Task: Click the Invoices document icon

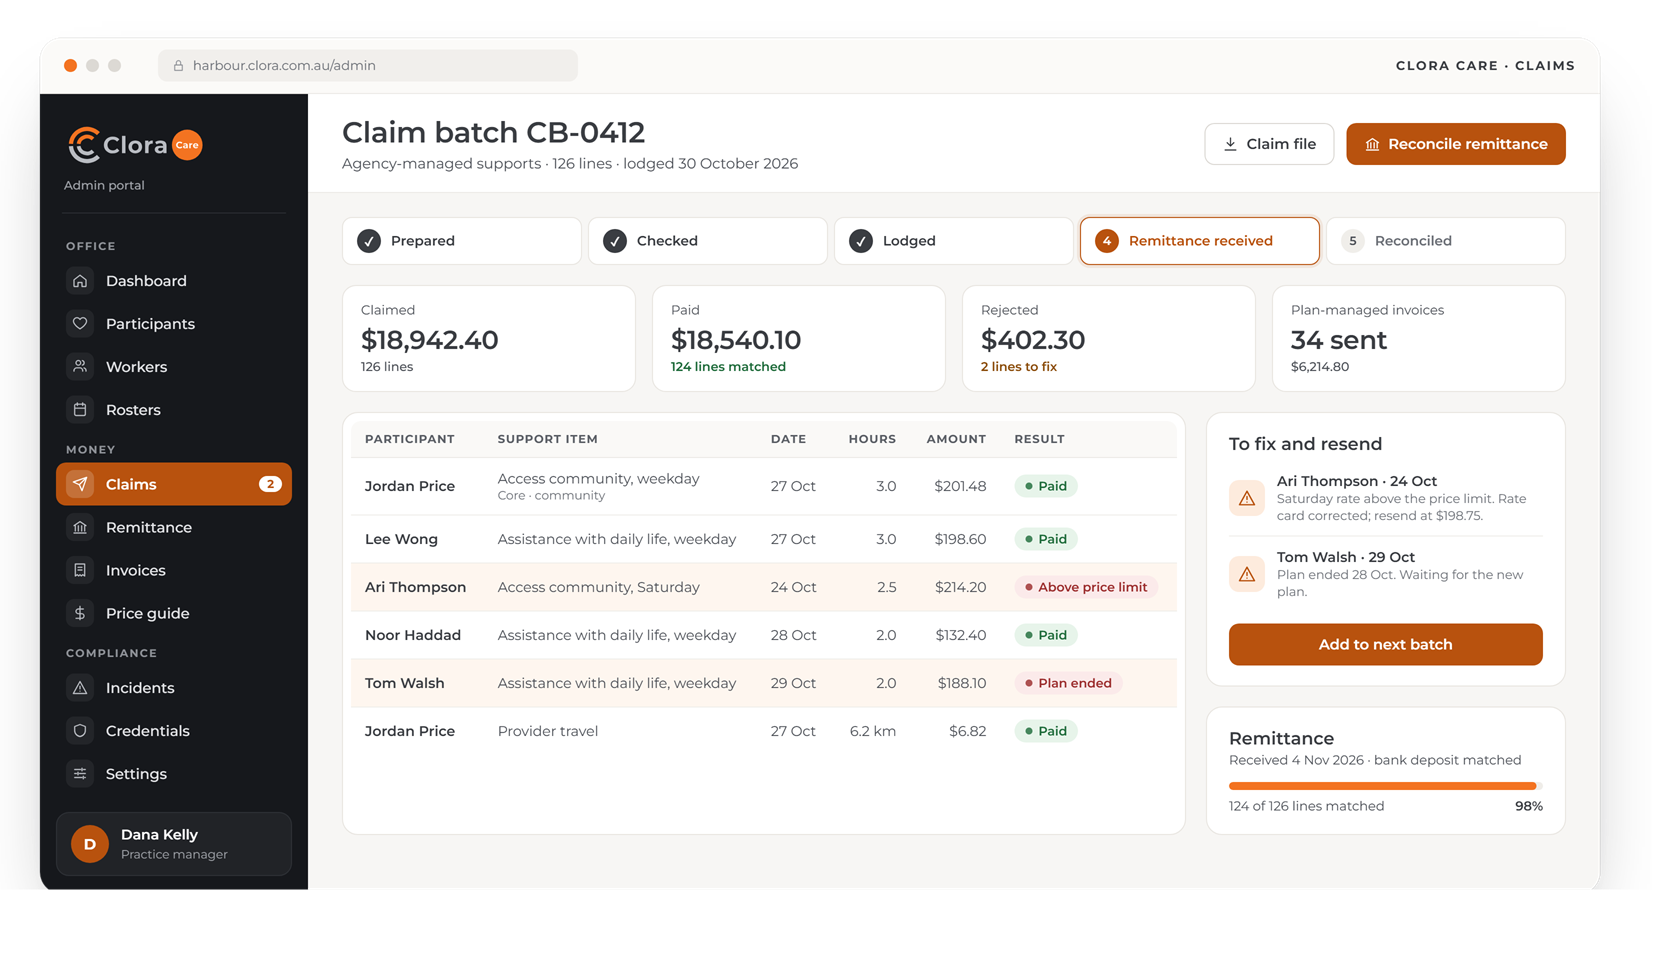Action: coord(80,570)
